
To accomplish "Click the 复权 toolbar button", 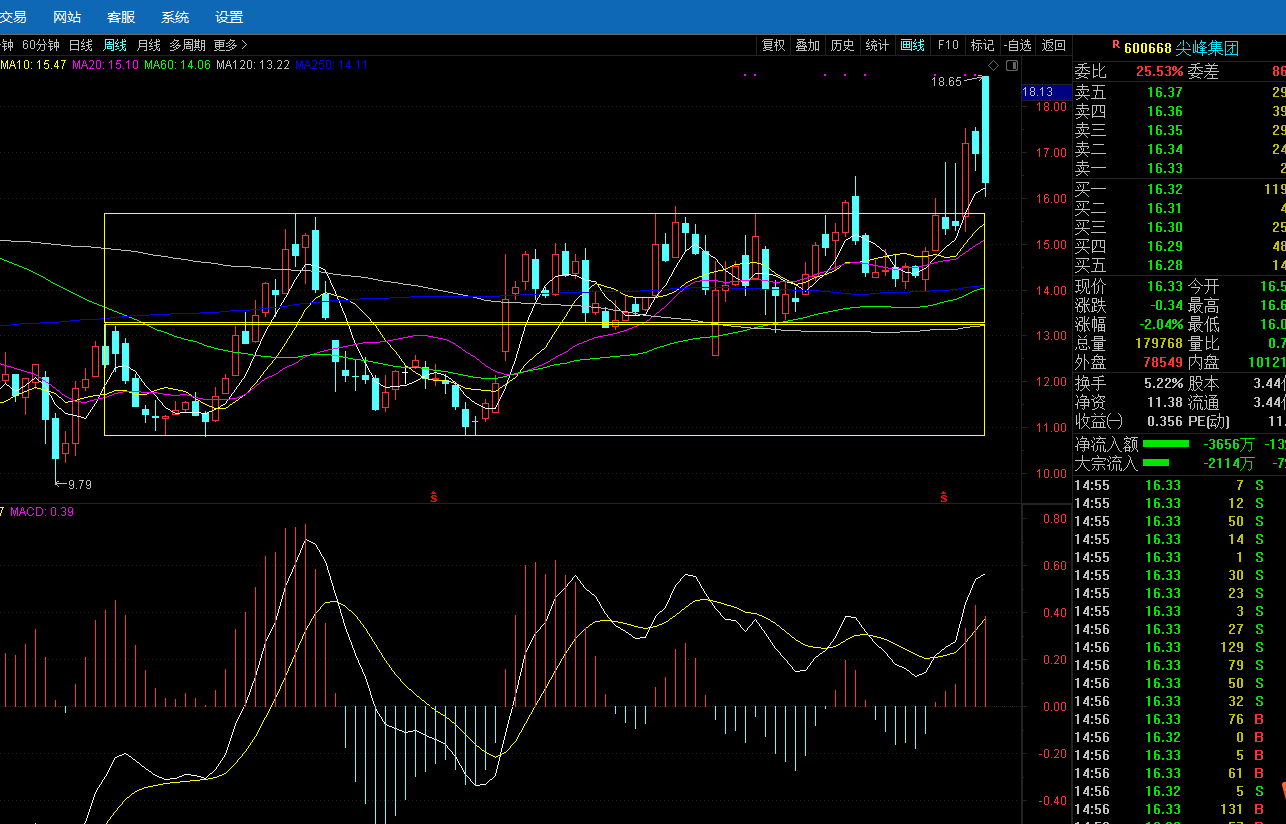I will tap(774, 45).
